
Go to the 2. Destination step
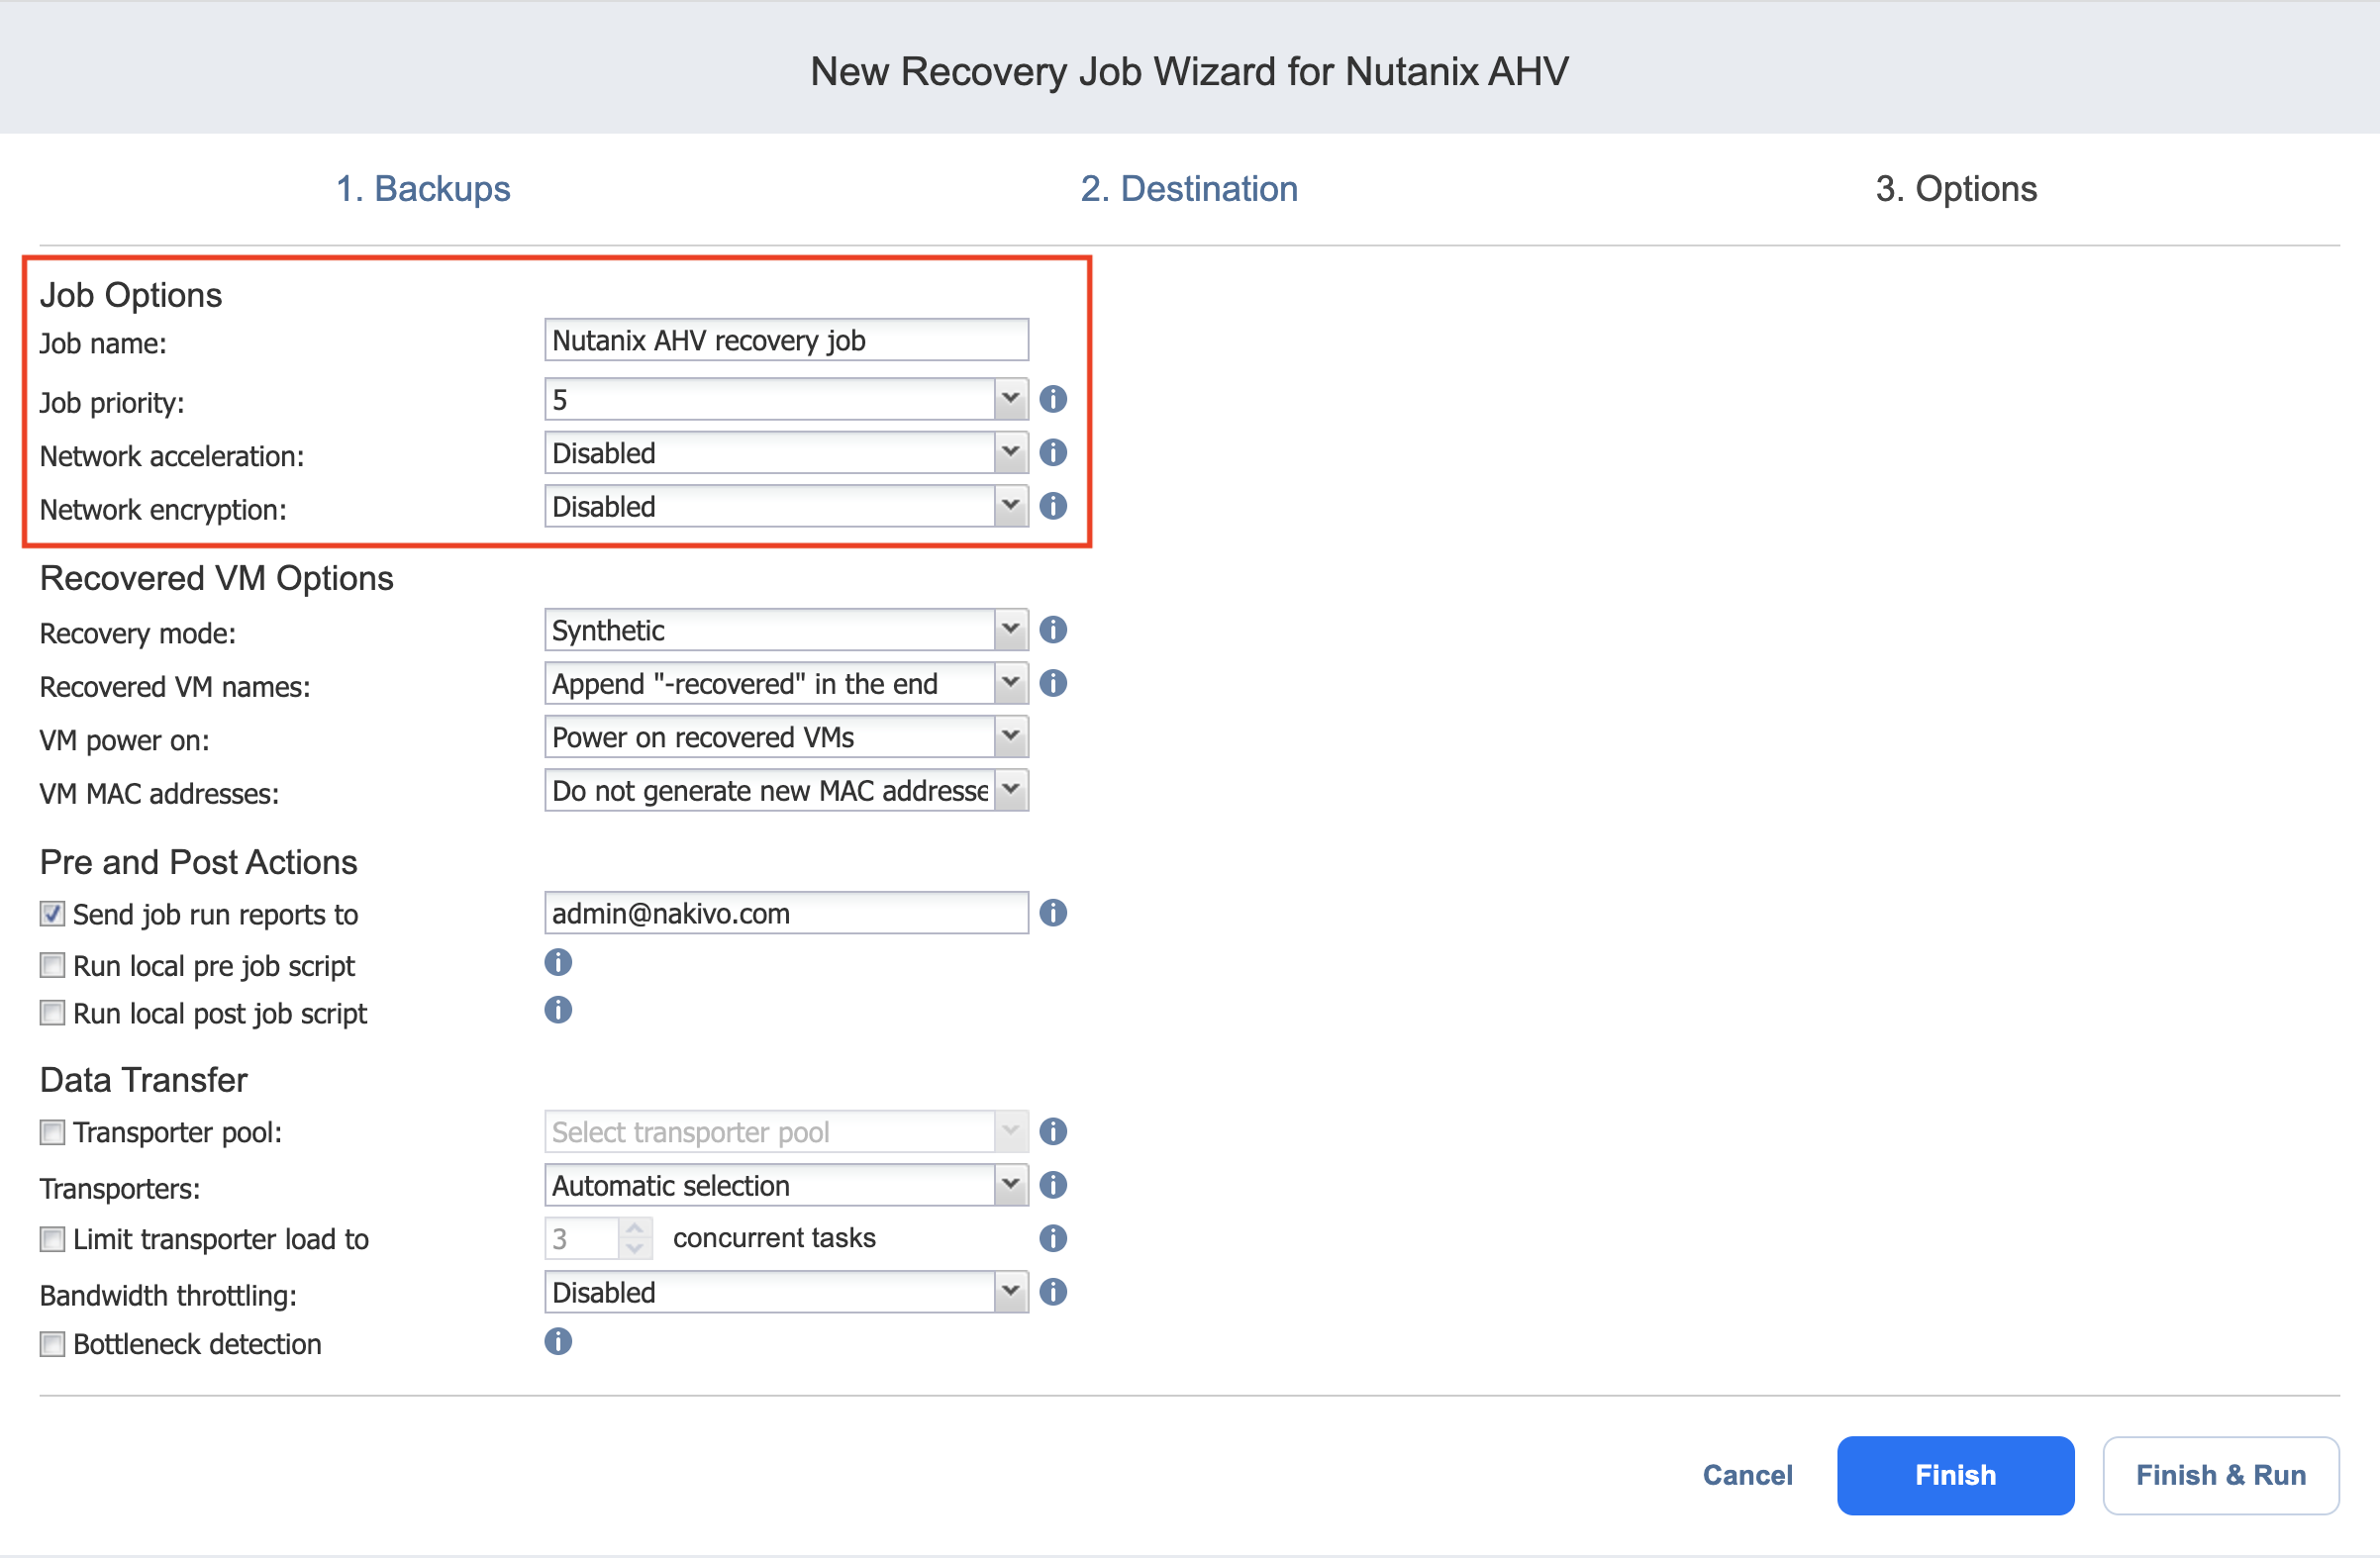click(x=1189, y=188)
